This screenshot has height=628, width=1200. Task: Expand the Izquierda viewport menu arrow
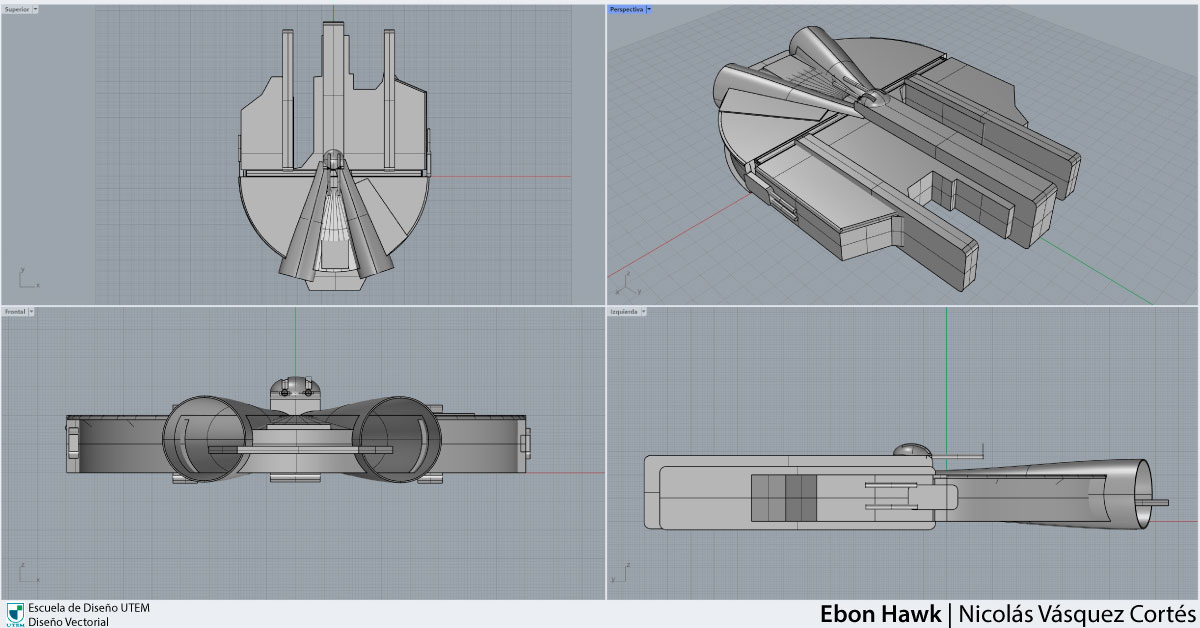[x=642, y=312]
